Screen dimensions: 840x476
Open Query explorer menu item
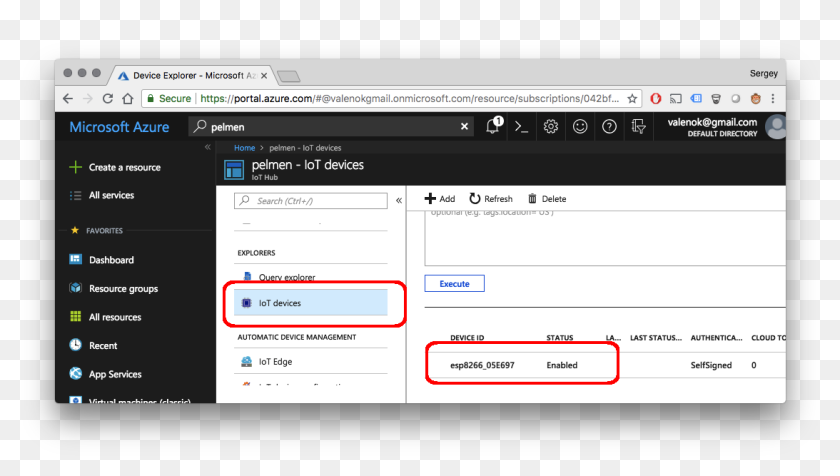tap(286, 277)
